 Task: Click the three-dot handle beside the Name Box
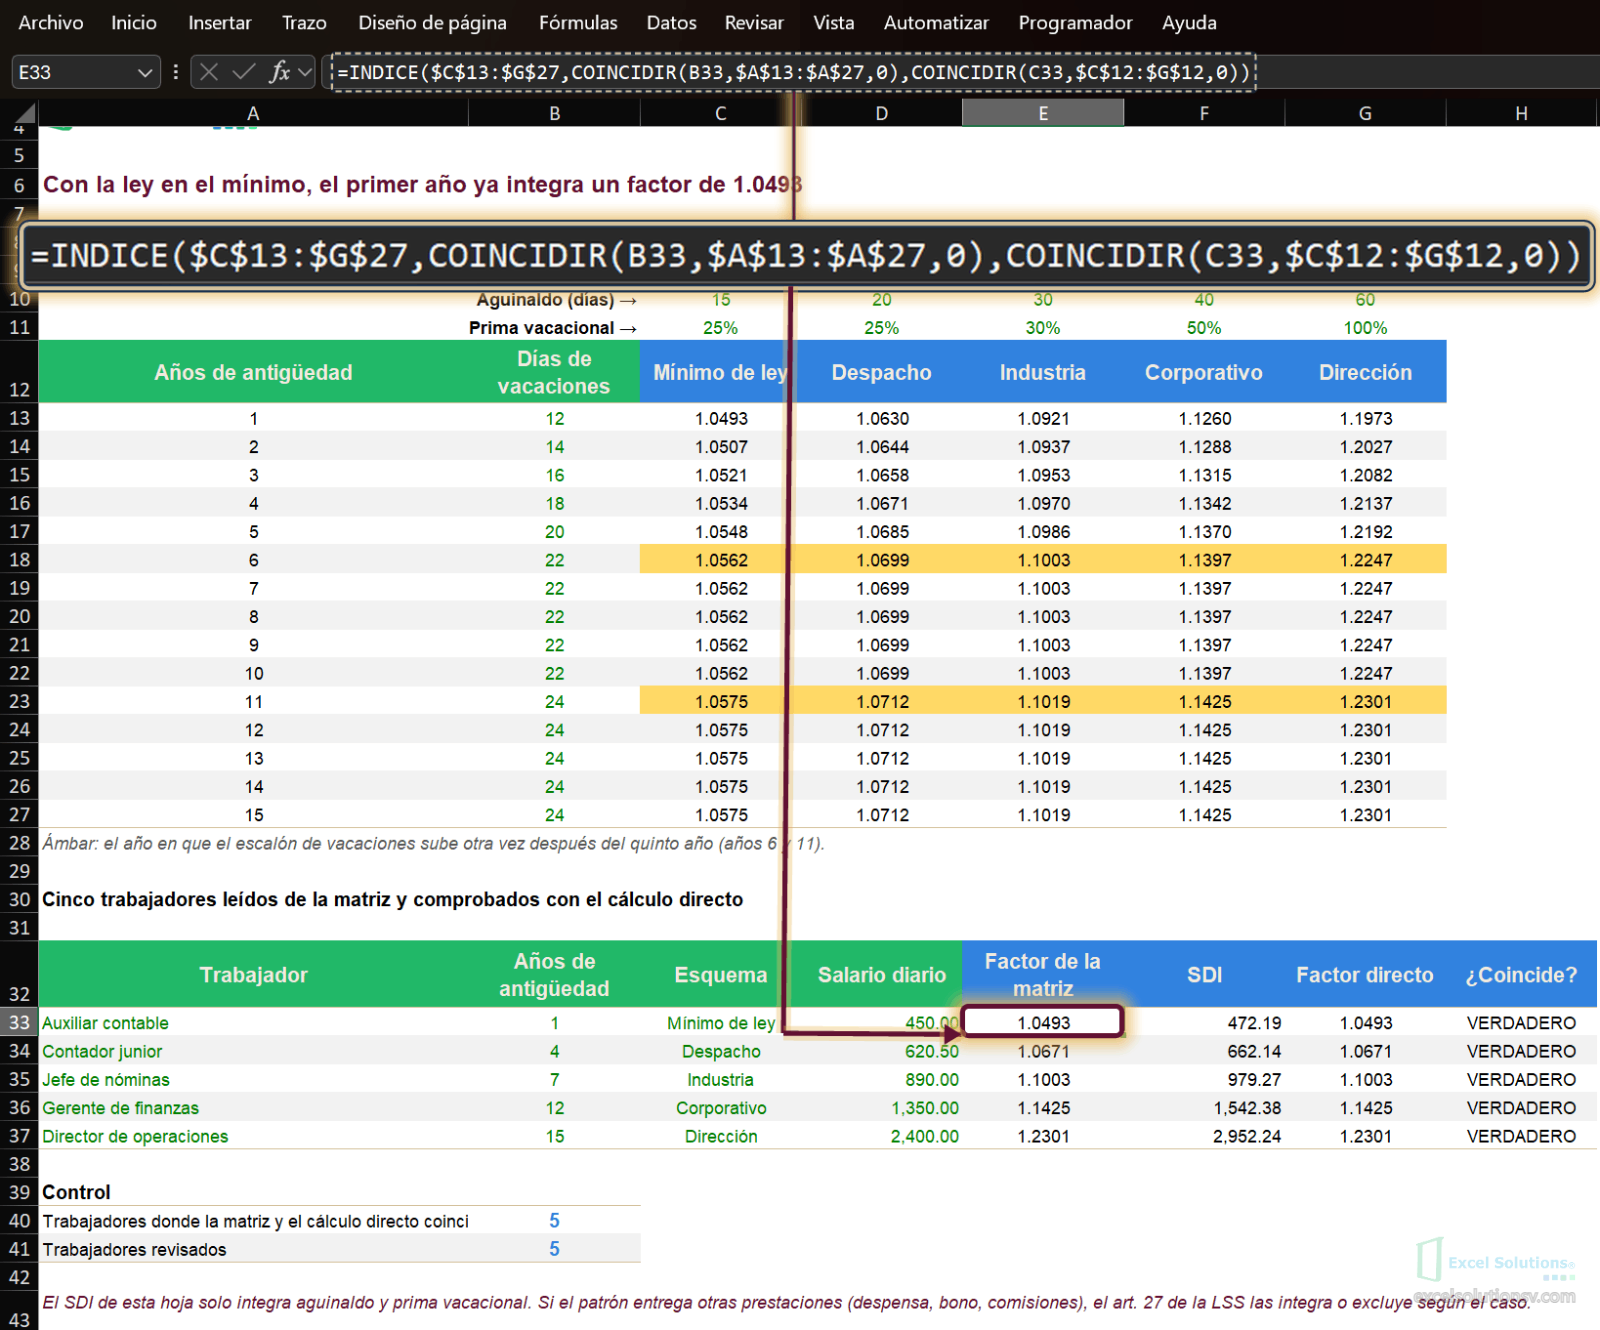point(176,72)
